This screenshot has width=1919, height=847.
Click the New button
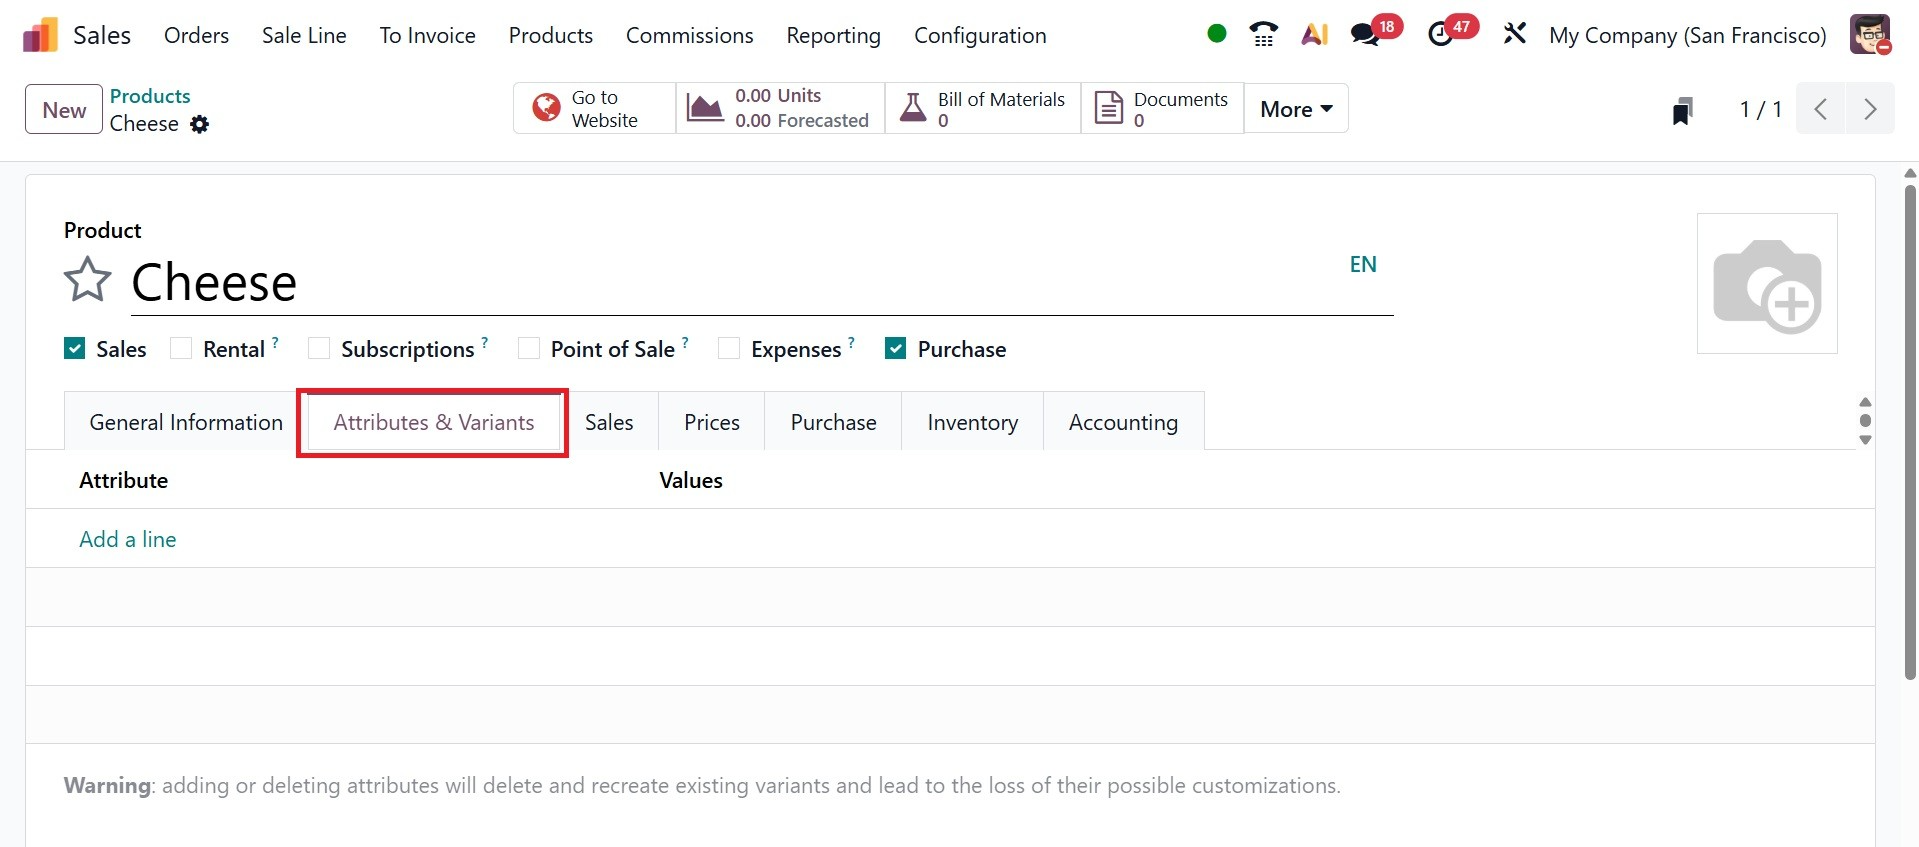[x=64, y=110]
